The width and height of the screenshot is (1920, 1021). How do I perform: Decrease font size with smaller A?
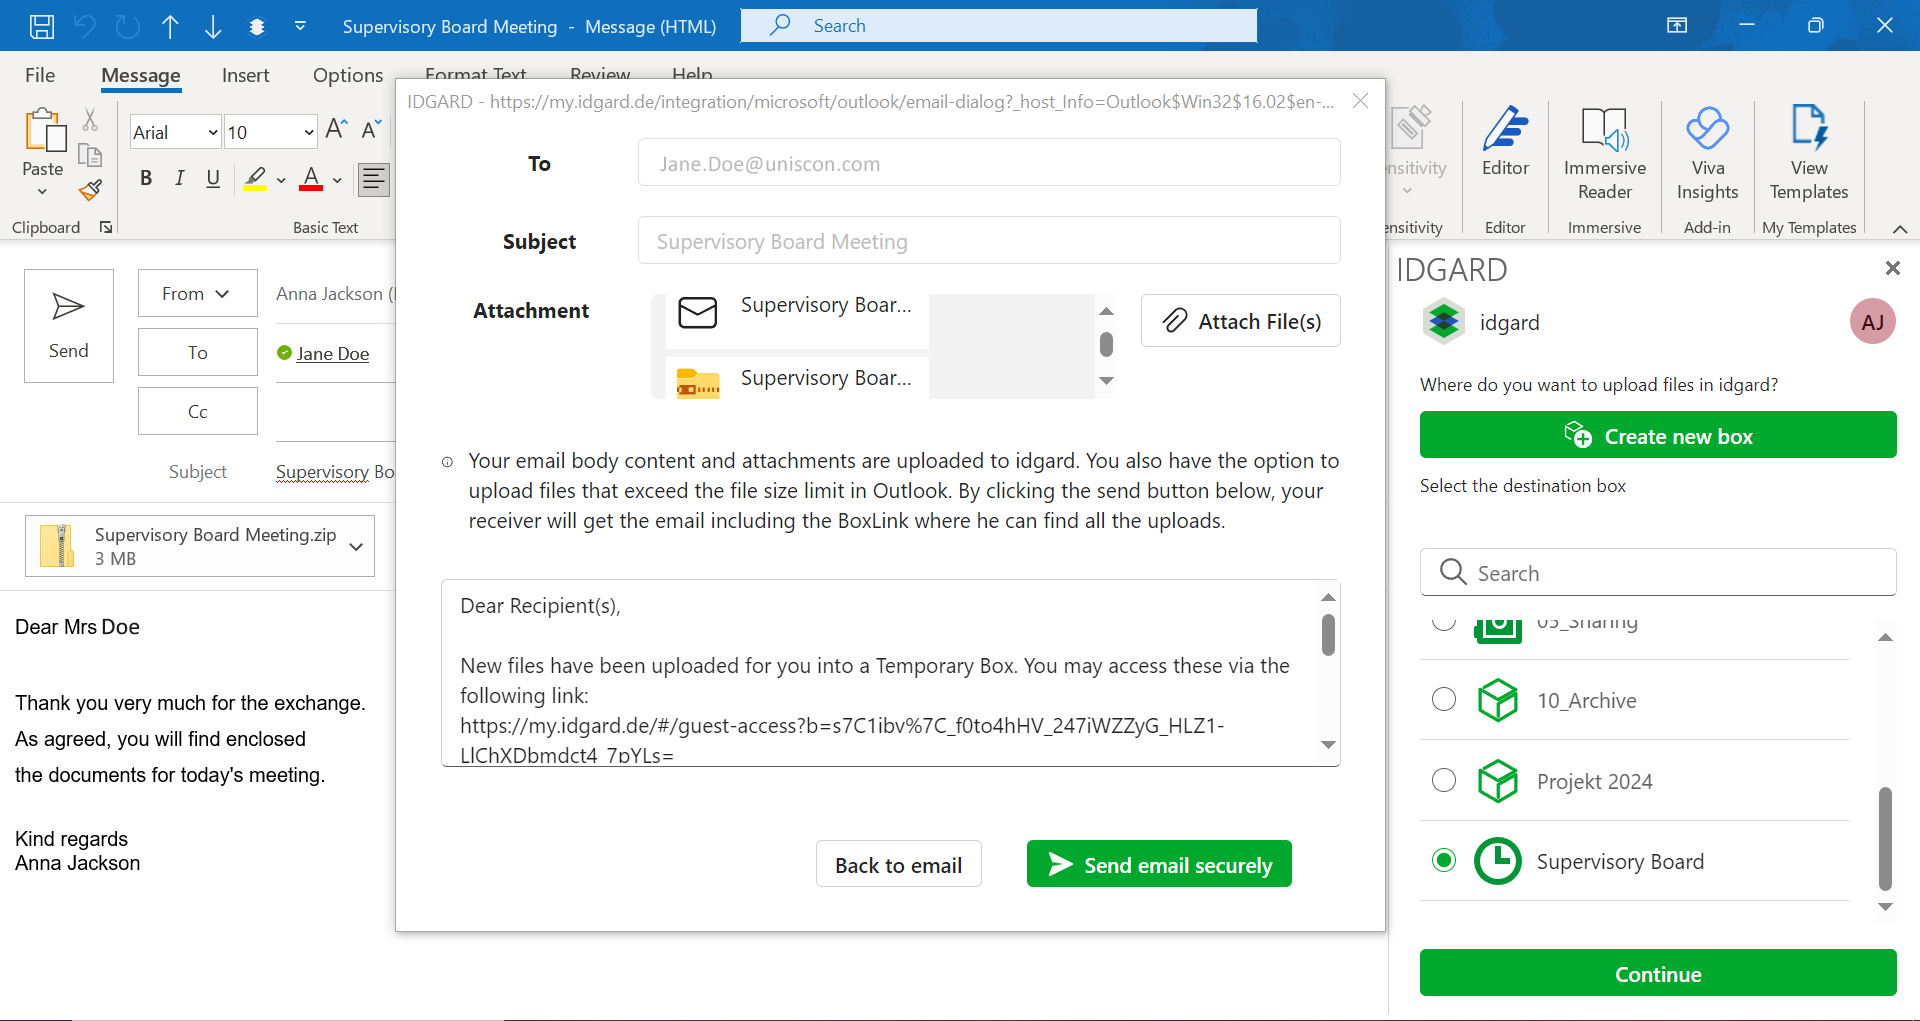point(371,130)
